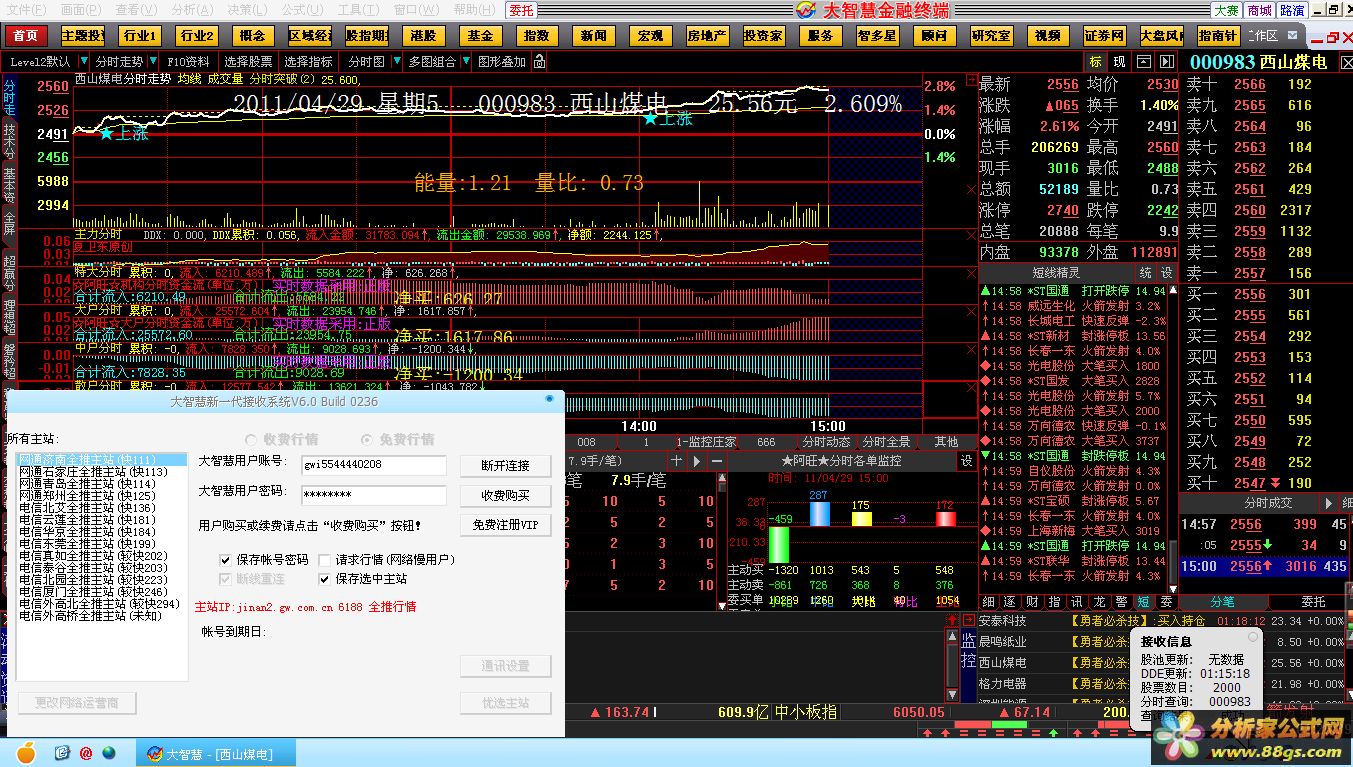Open the 工作区 workspace dropdown arrow
The image size is (1353, 767).
click(1294, 35)
